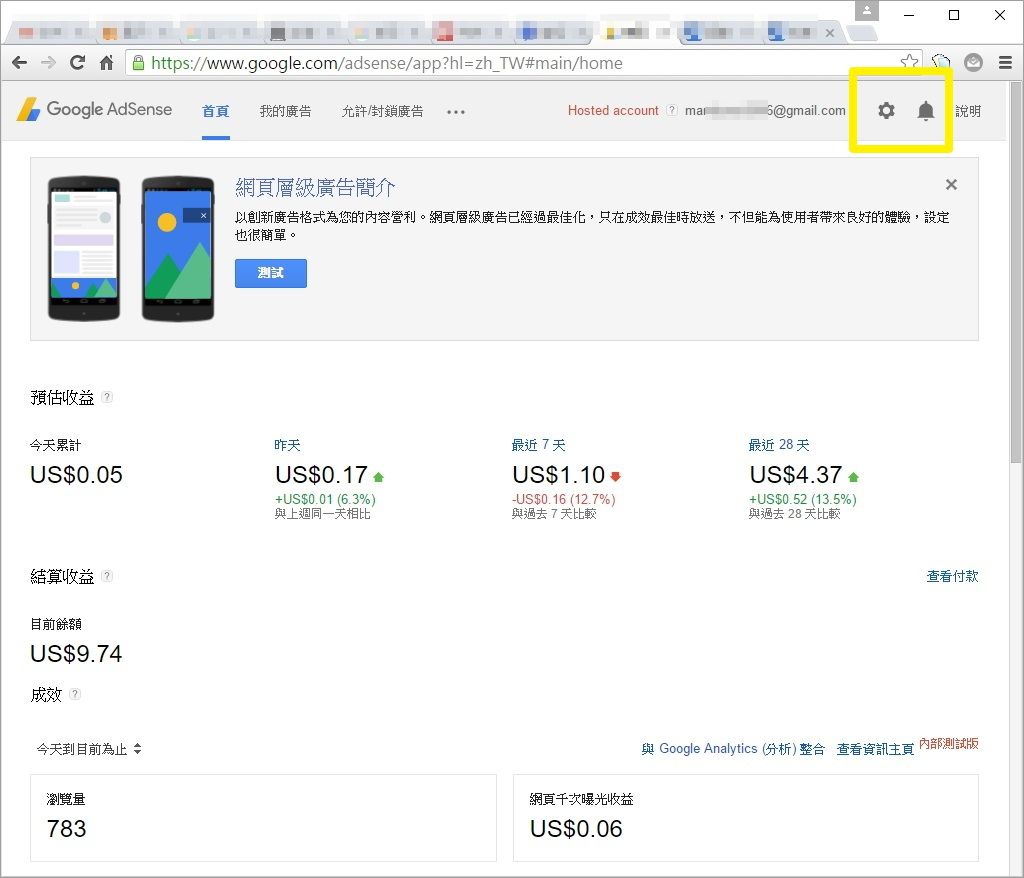The image size is (1024, 878).
Task: Open the Chrome hamburger menu
Action: (1005, 63)
